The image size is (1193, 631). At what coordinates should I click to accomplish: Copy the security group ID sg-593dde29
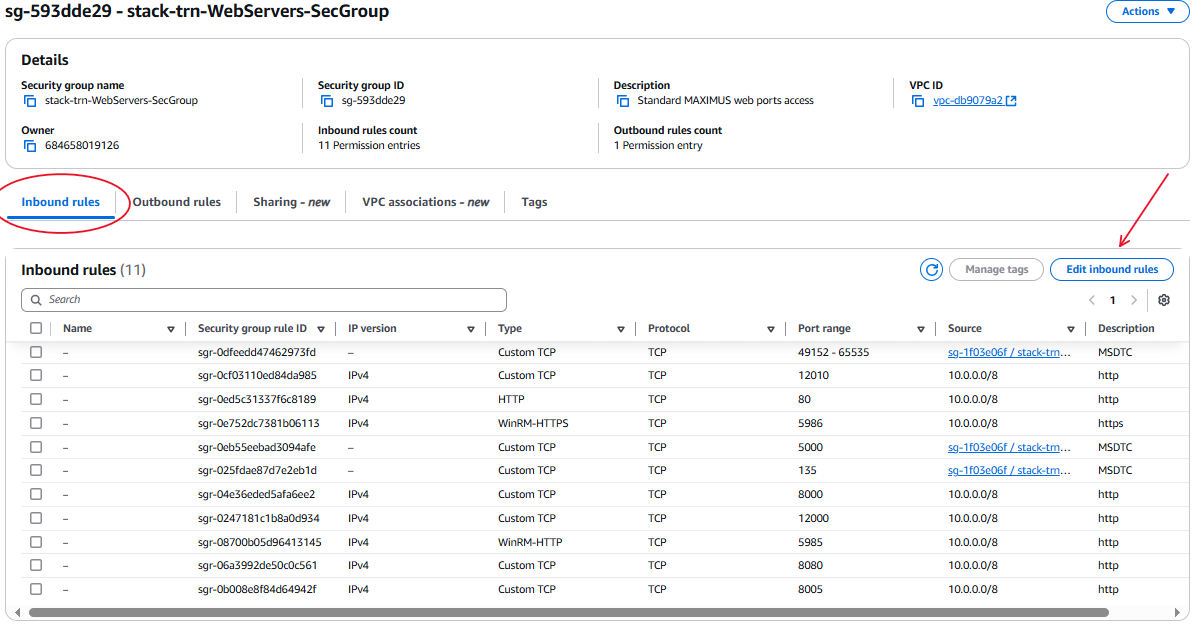[x=326, y=101]
